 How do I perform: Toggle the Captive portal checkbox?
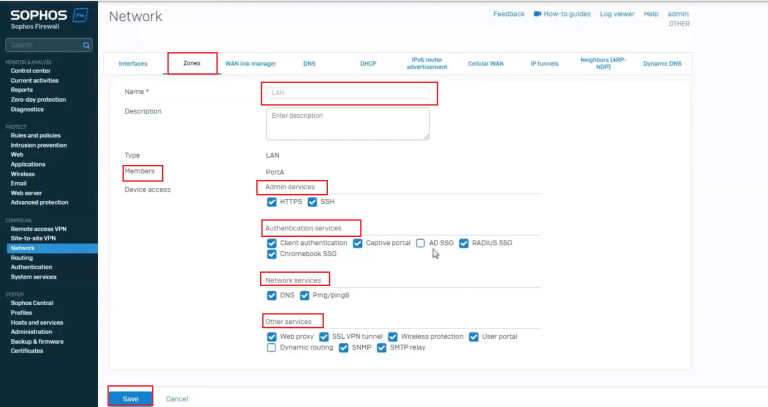click(358, 243)
